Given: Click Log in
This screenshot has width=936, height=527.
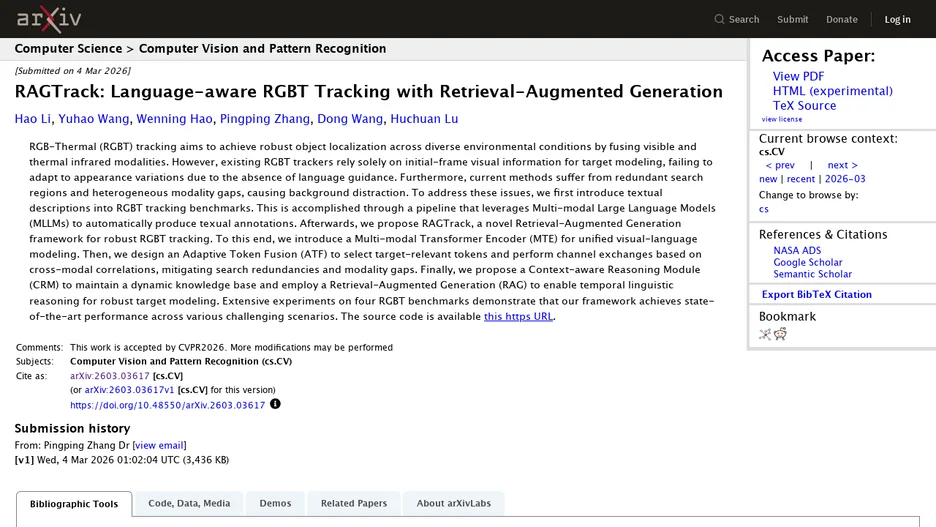Looking at the screenshot, I should point(897,19).
